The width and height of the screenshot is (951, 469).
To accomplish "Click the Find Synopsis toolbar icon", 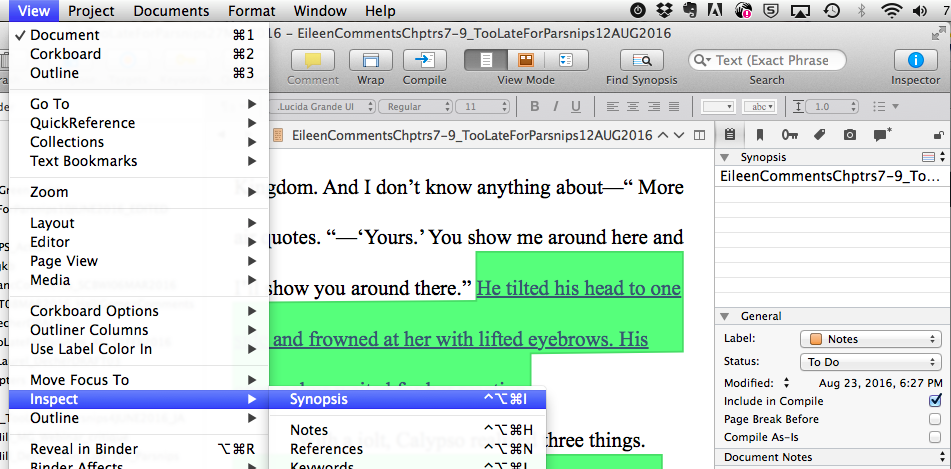I will (x=642, y=60).
